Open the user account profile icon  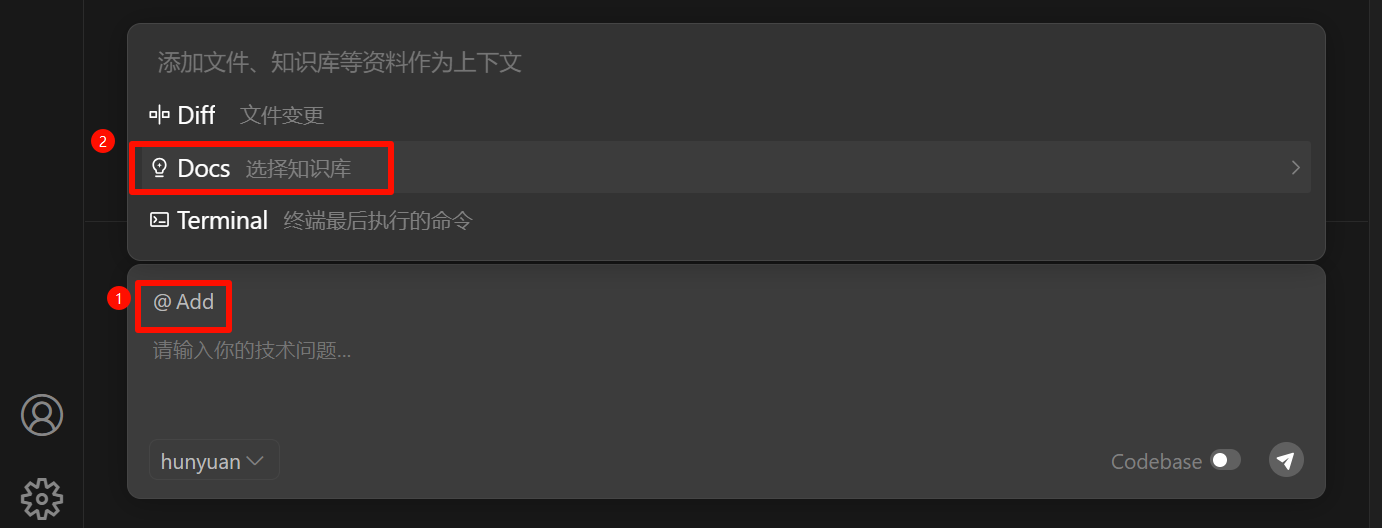click(x=42, y=414)
